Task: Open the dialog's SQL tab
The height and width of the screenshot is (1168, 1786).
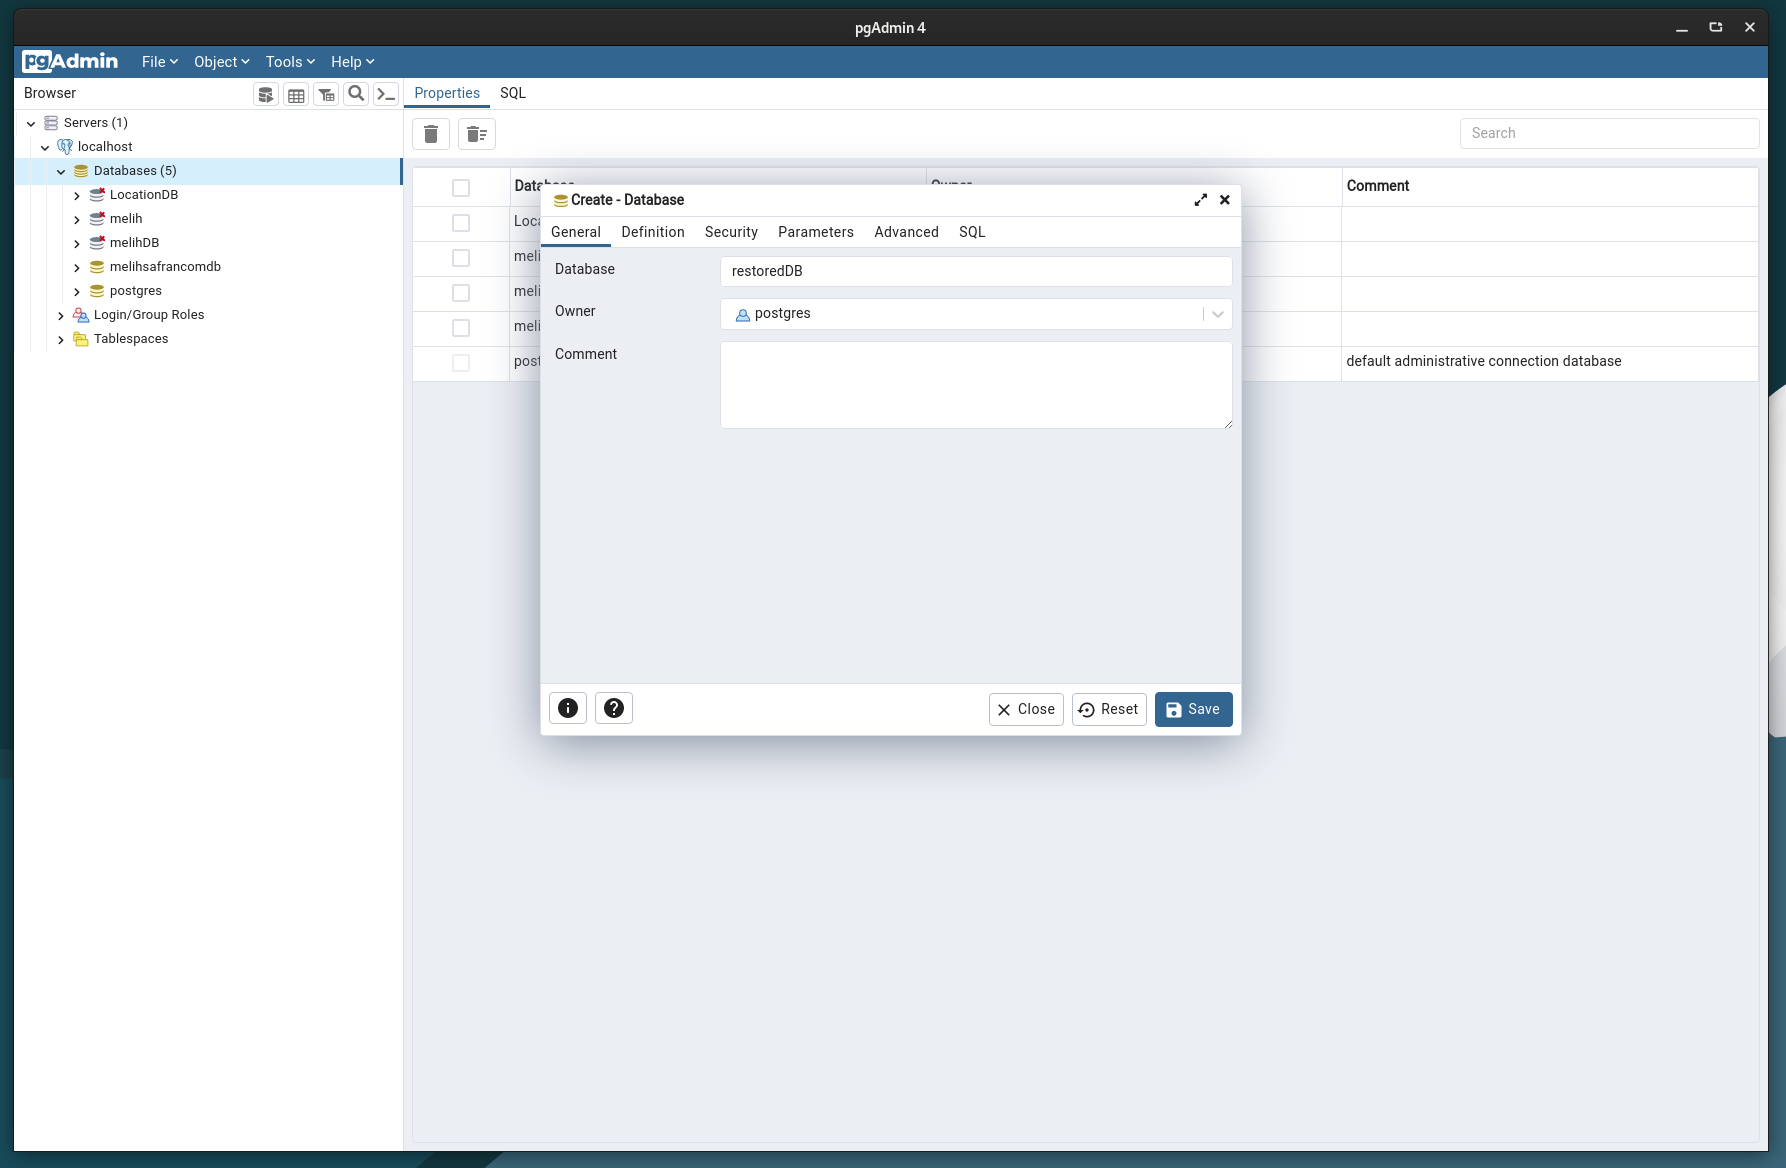Action: [x=972, y=232]
